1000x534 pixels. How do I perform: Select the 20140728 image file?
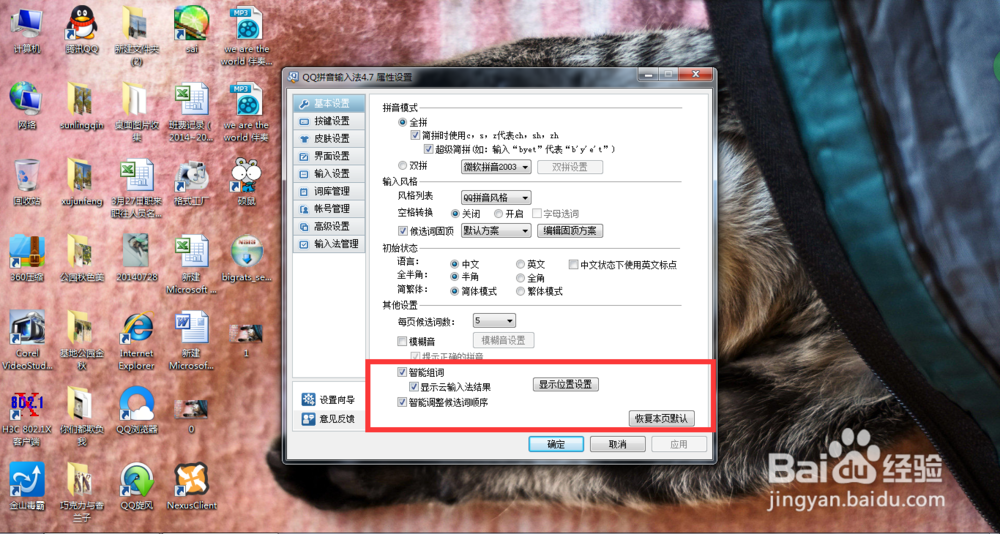coord(136,258)
